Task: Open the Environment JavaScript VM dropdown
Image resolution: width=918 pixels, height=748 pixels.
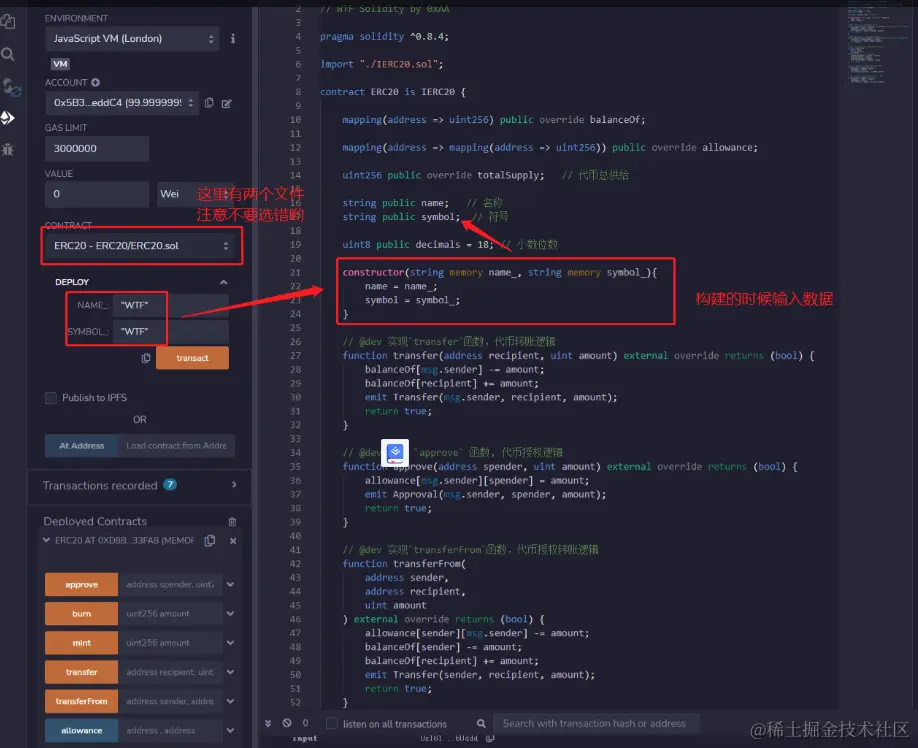Action: (132, 39)
